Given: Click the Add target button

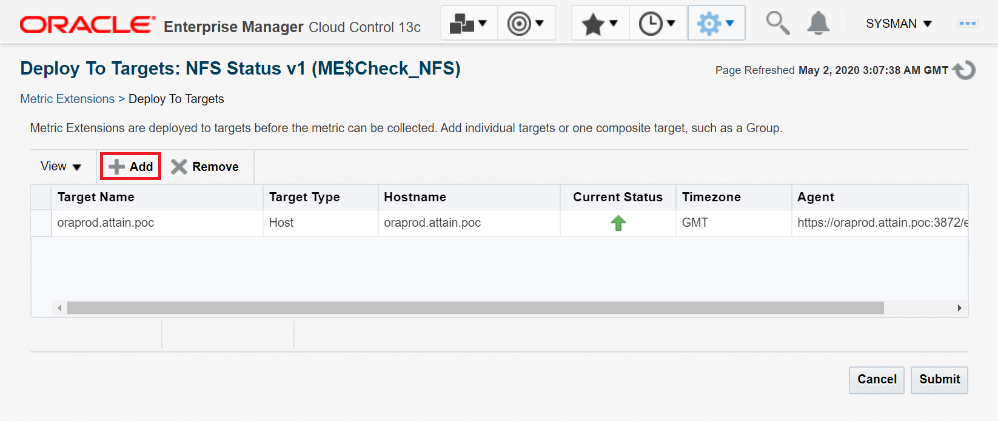Looking at the screenshot, I should coord(131,167).
